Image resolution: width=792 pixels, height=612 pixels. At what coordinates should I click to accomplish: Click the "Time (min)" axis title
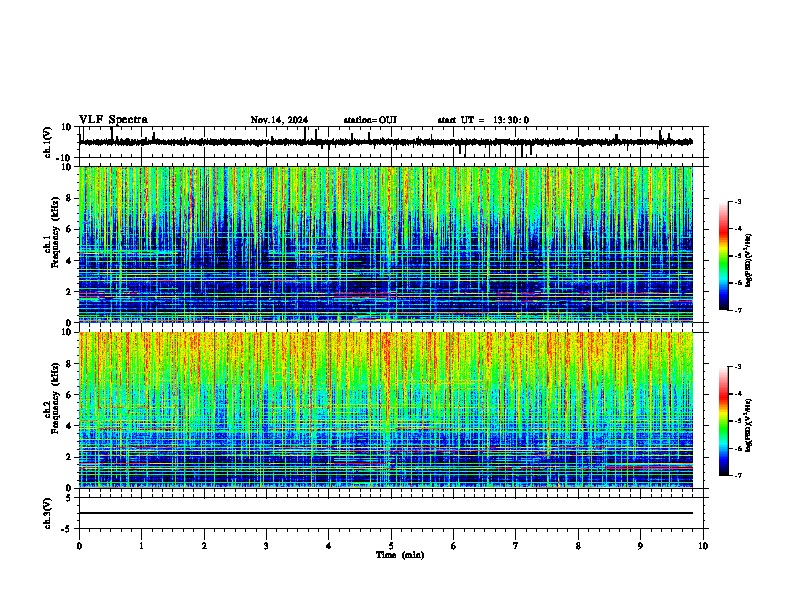pyautogui.click(x=400, y=555)
